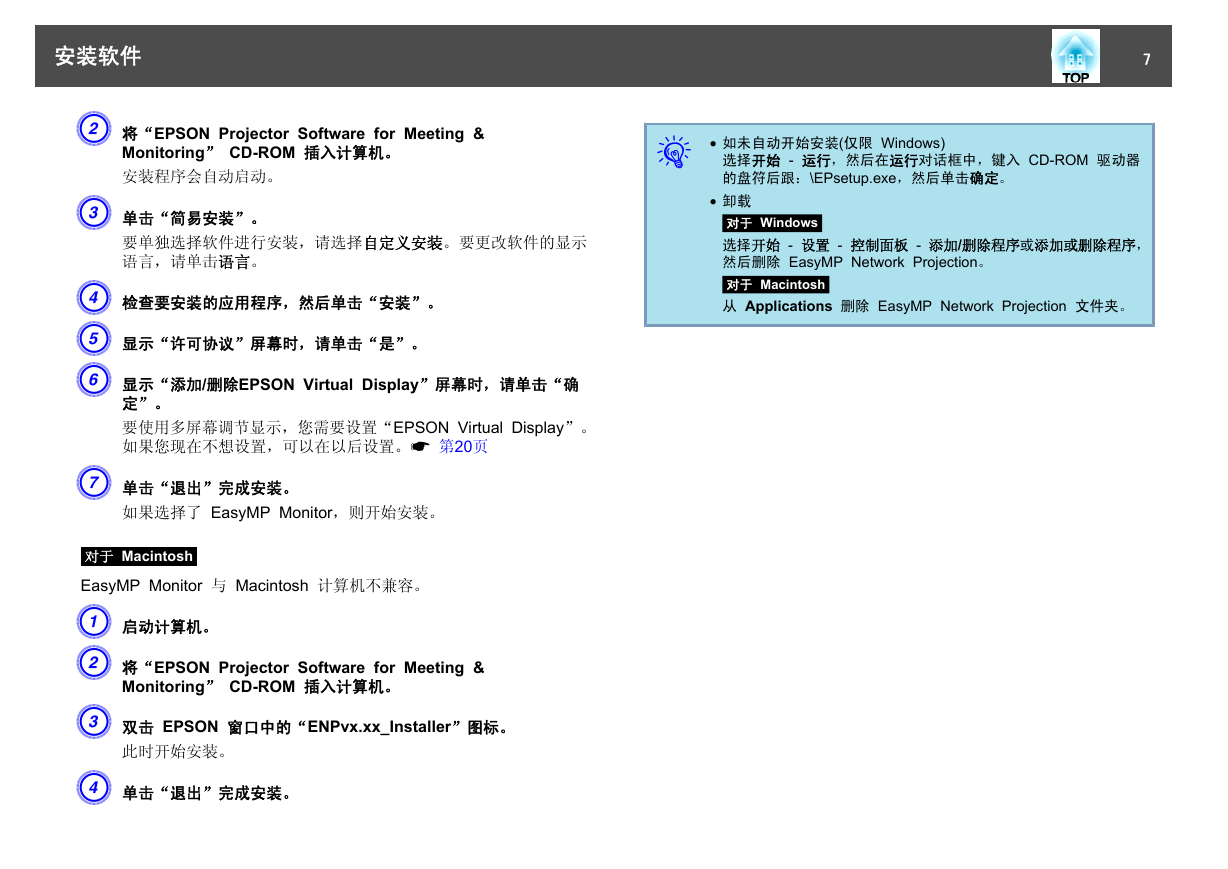
Task: Click the 对于 Windows label in the note box
Action: 772,223
